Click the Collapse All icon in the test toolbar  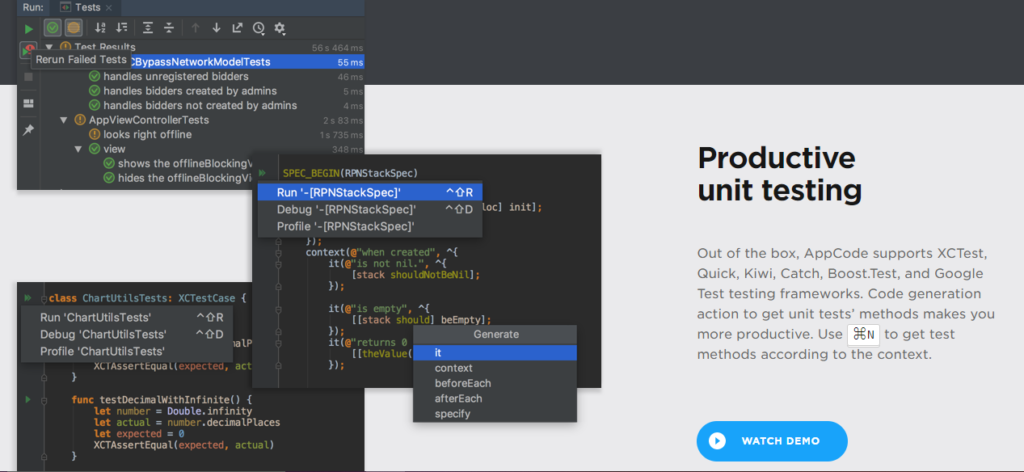pos(168,27)
